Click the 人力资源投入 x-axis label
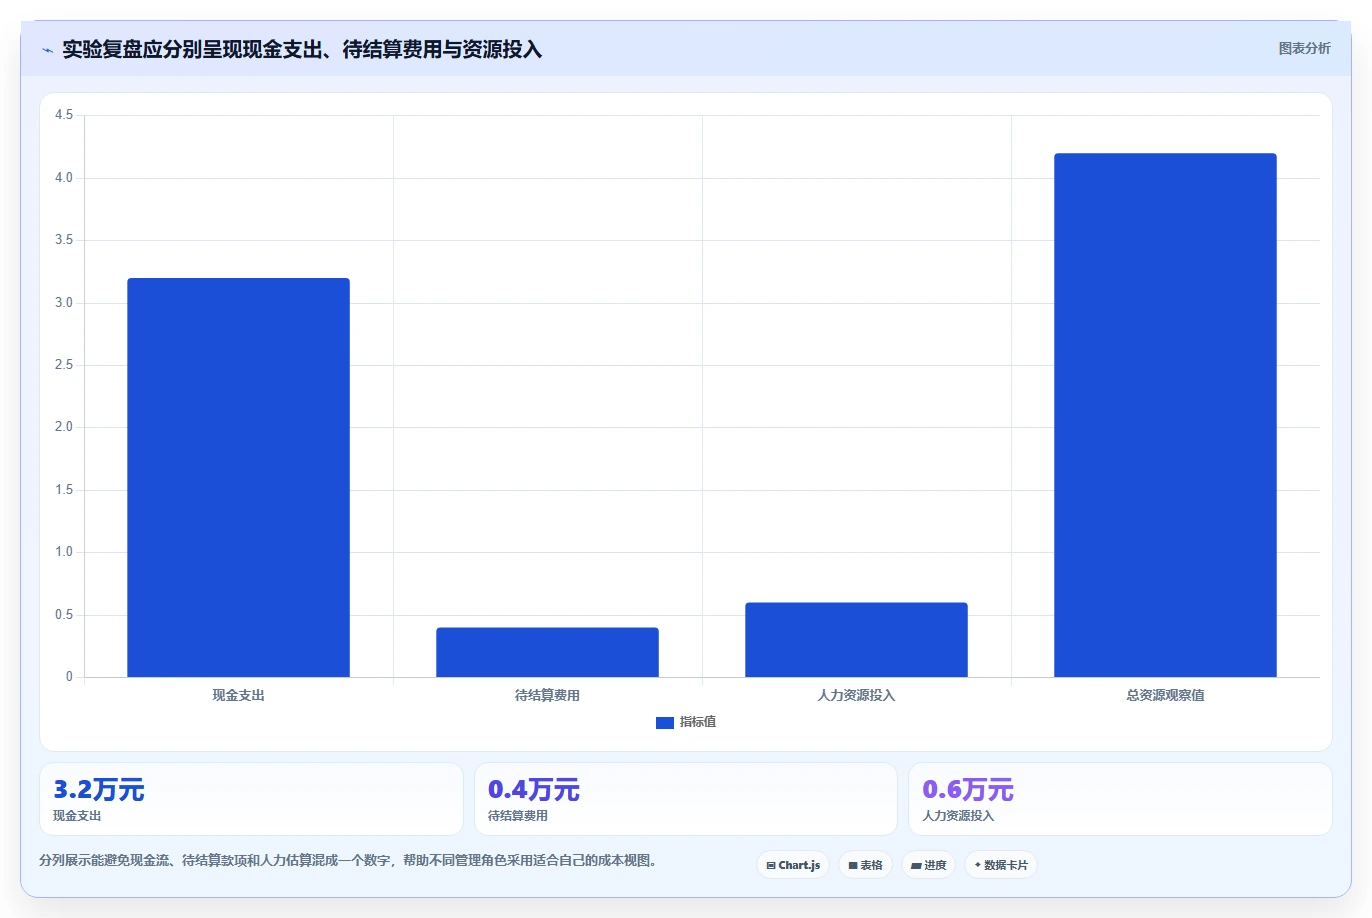 (x=856, y=695)
